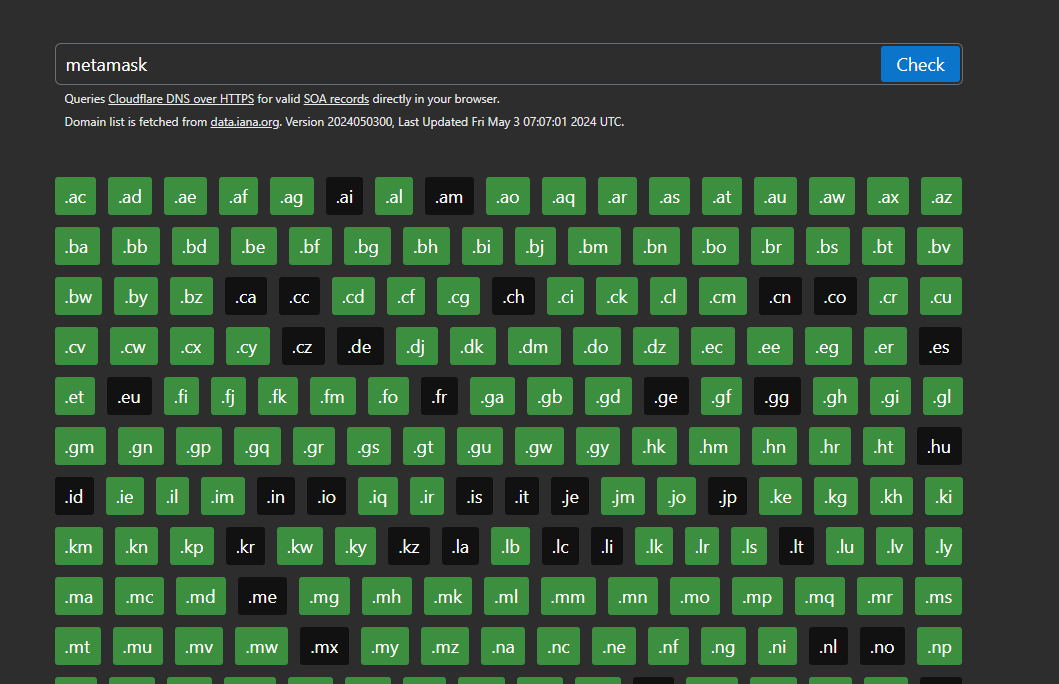
Task: Choose the .np domain tile
Action: tap(939, 647)
